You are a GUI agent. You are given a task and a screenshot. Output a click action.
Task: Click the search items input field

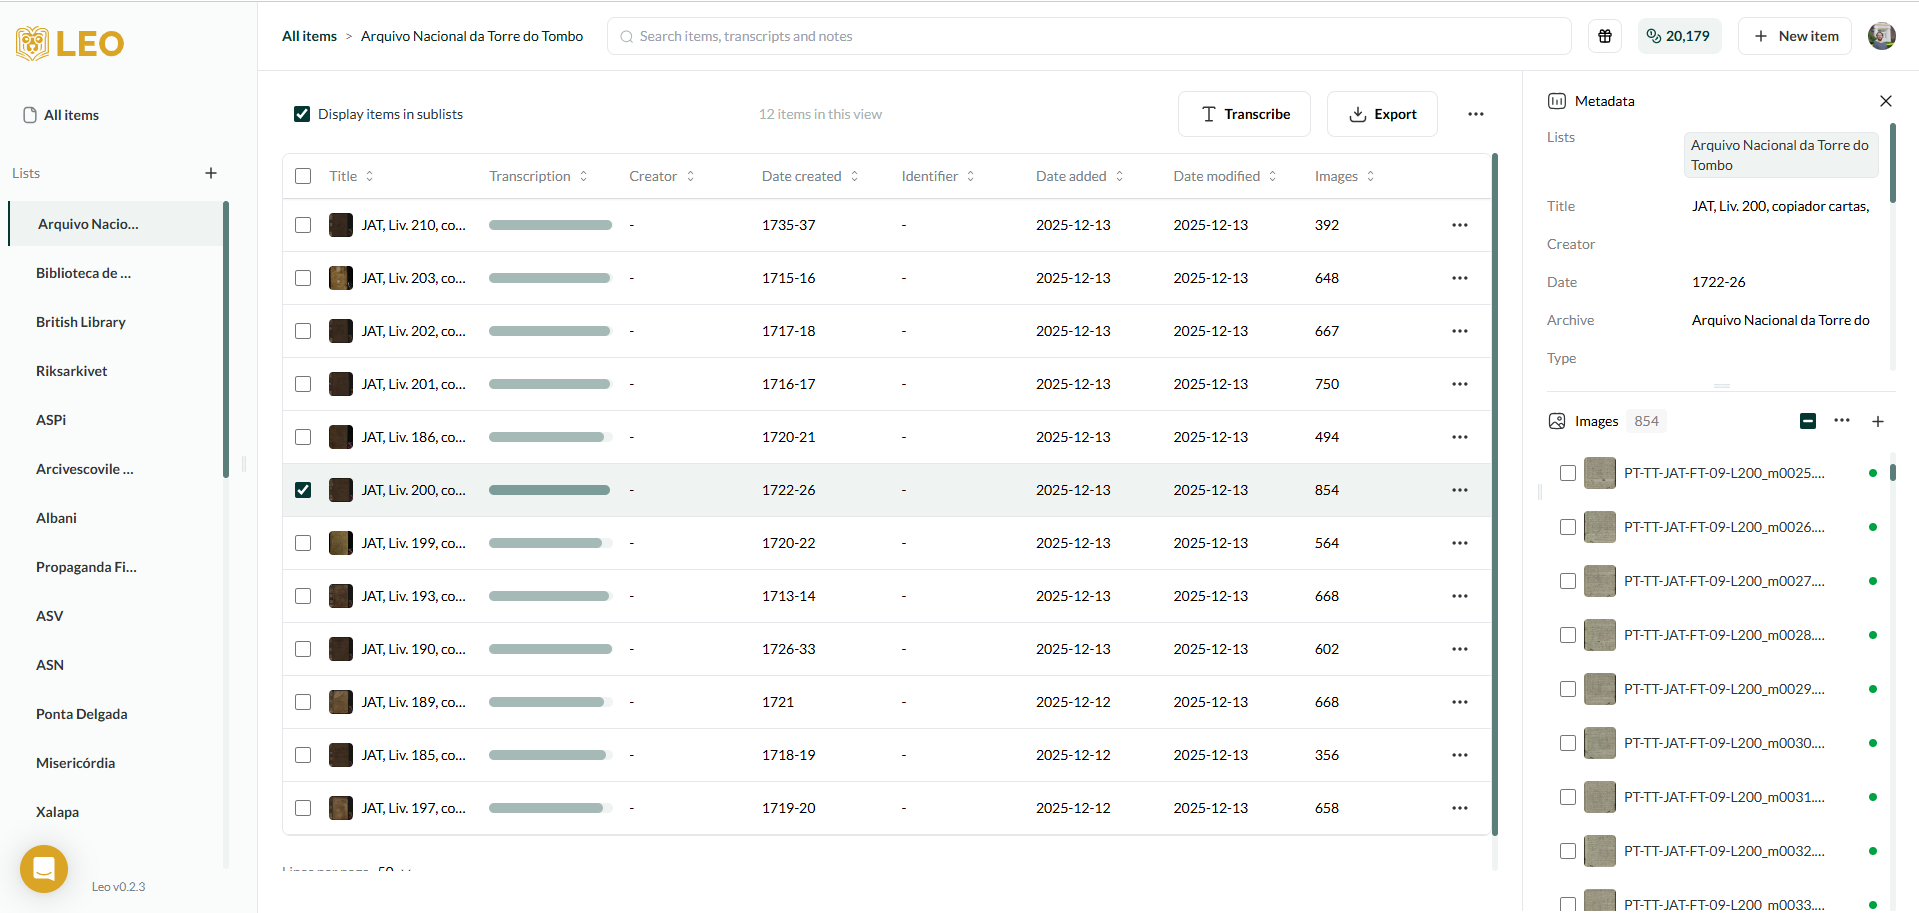pyautogui.click(x=1090, y=36)
